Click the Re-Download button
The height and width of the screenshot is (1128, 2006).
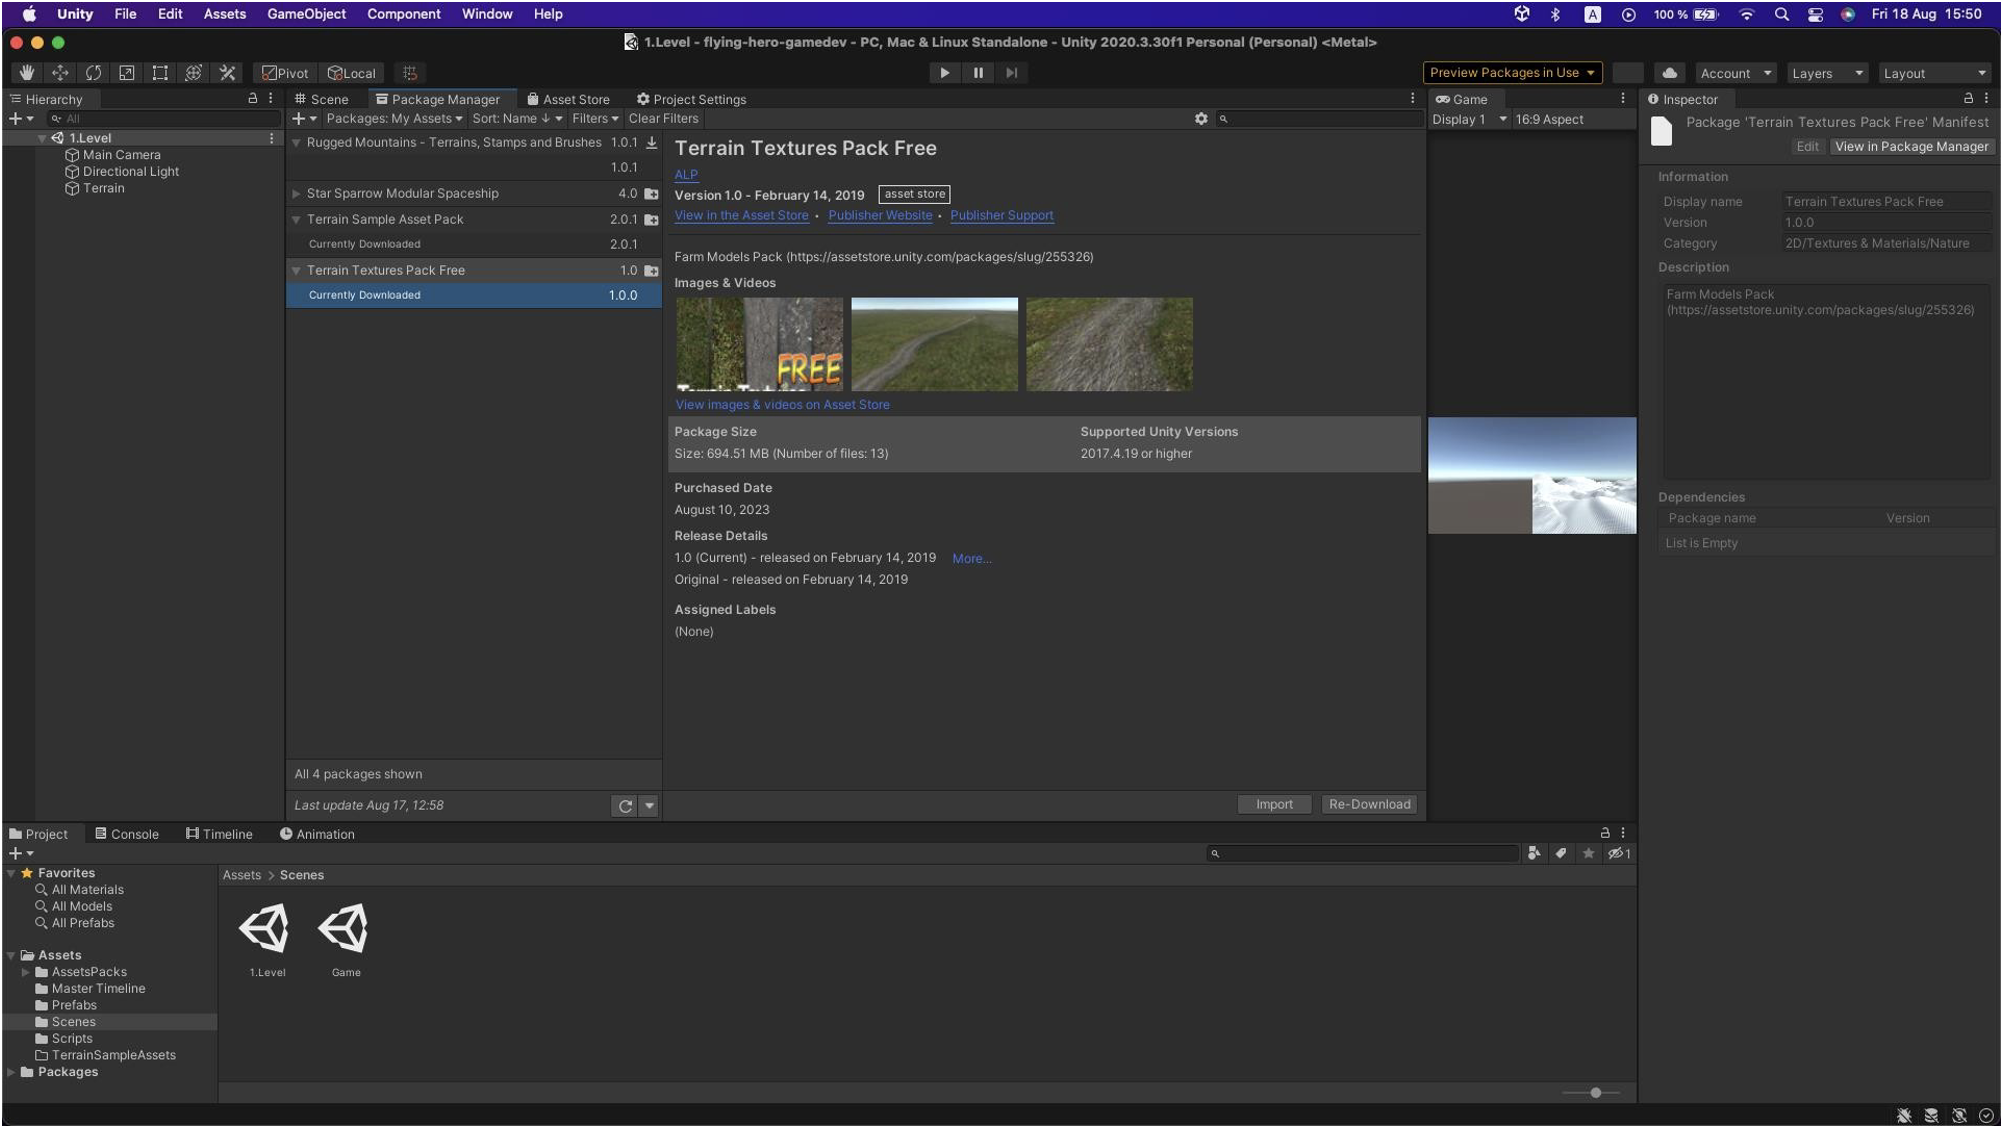coord(1369,805)
